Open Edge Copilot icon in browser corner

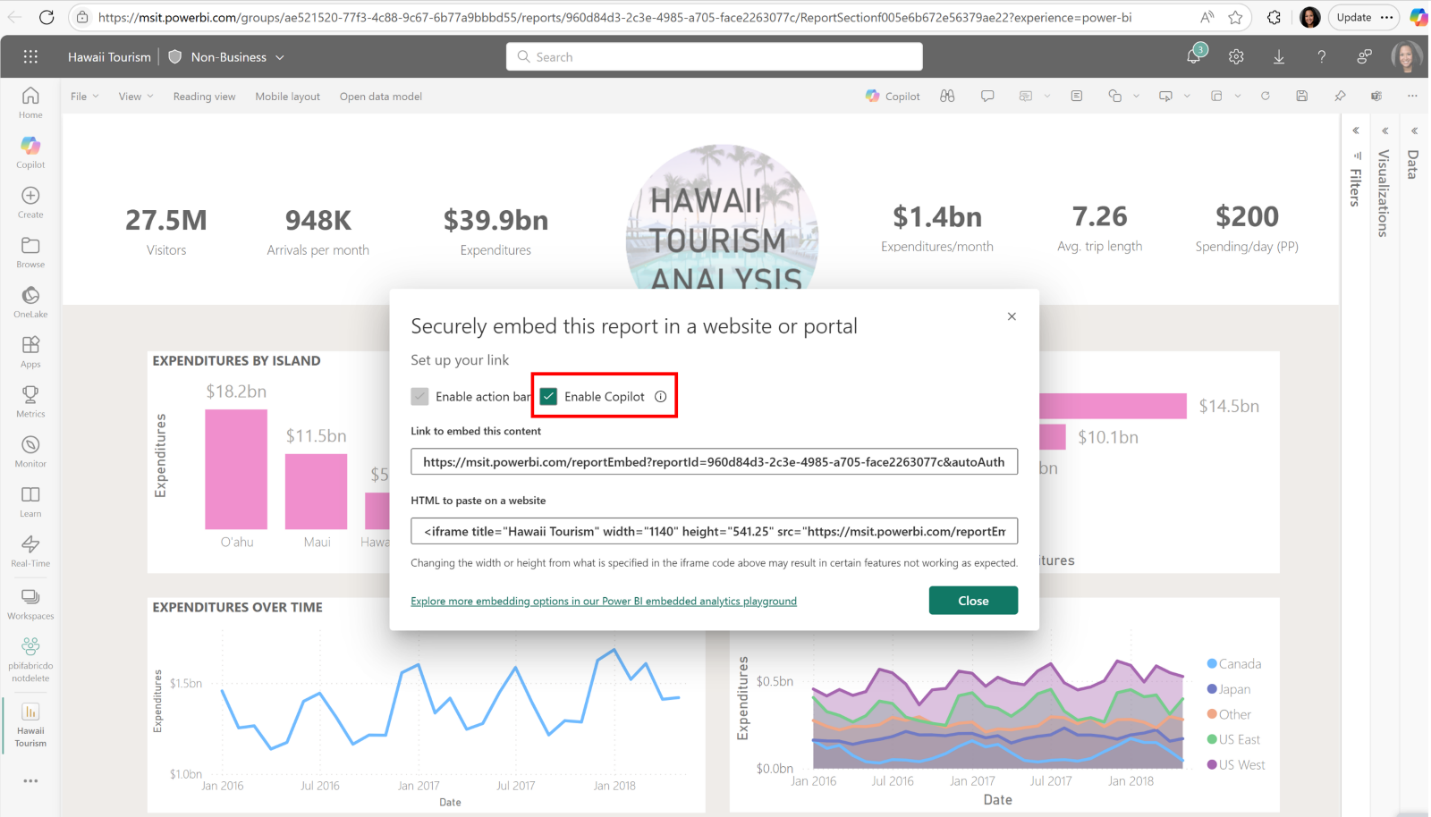point(1417,17)
